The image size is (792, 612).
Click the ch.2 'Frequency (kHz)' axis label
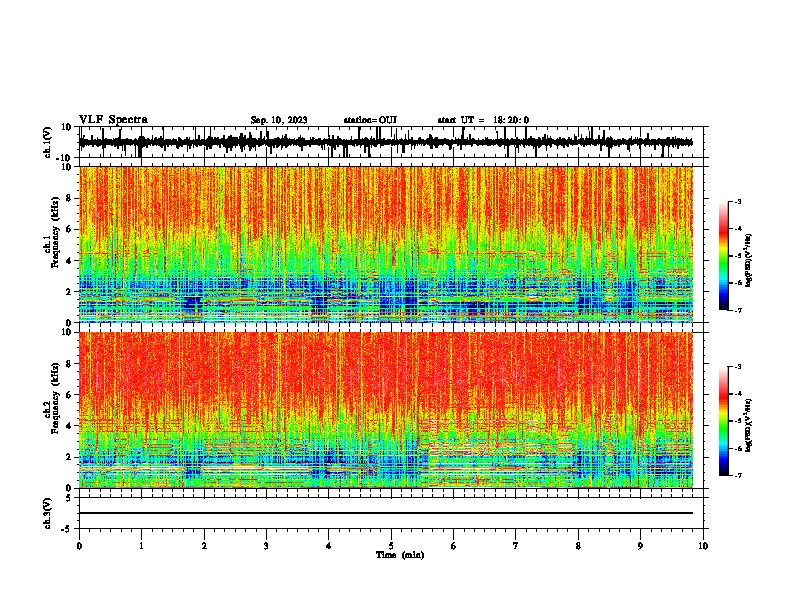tap(54, 398)
